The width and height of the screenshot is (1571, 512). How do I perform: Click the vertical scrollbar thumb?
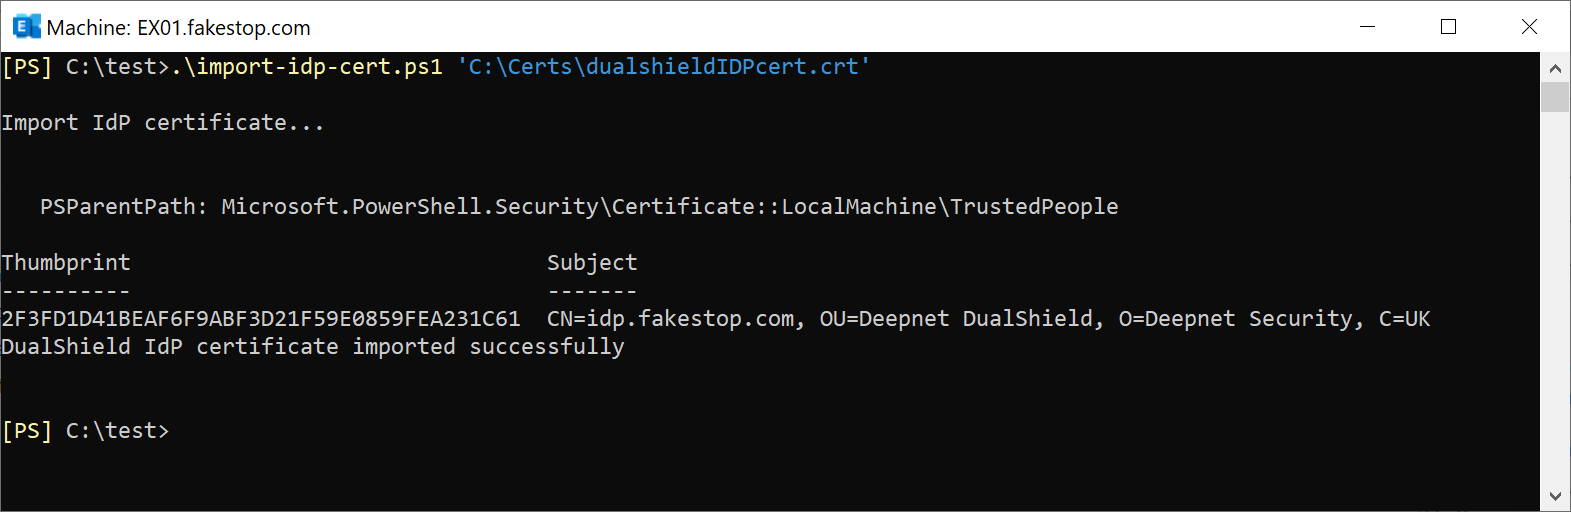click(1555, 97)
